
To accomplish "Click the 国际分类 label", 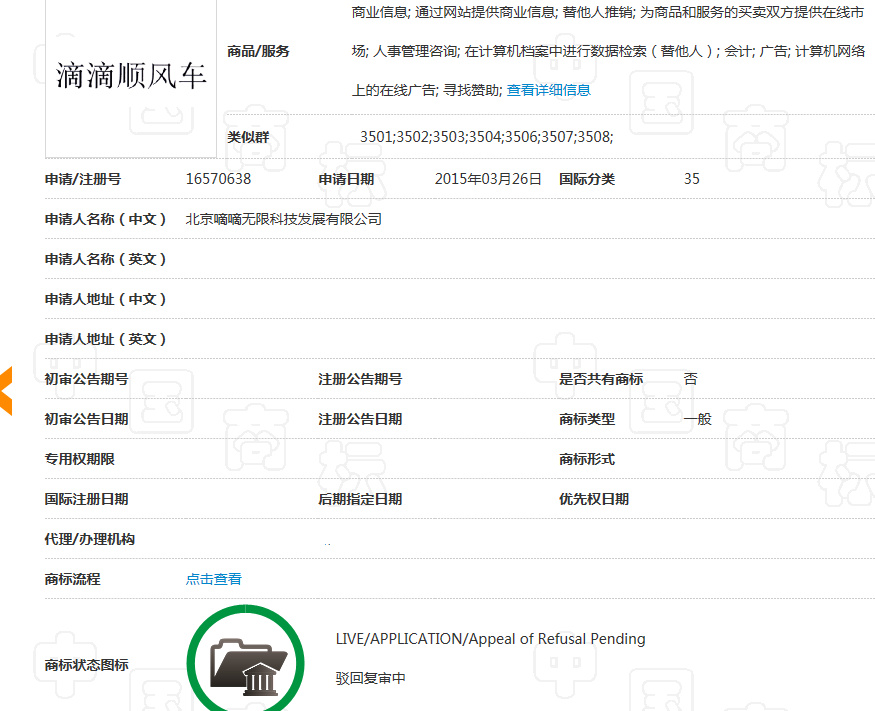I will click(x=587, y=179).
